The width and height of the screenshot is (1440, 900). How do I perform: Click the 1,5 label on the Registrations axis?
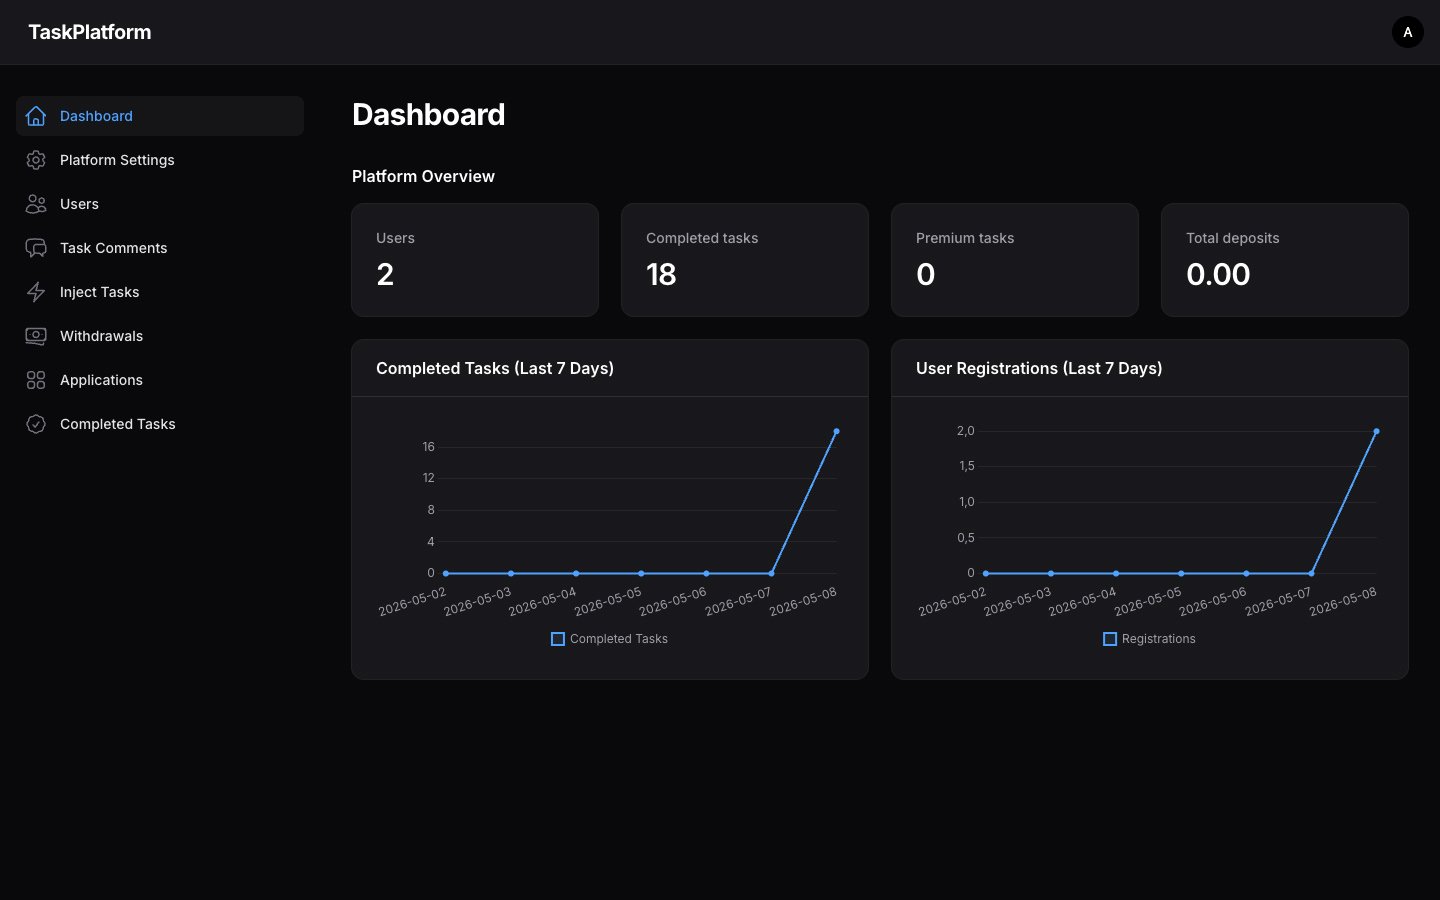[966, 466]
